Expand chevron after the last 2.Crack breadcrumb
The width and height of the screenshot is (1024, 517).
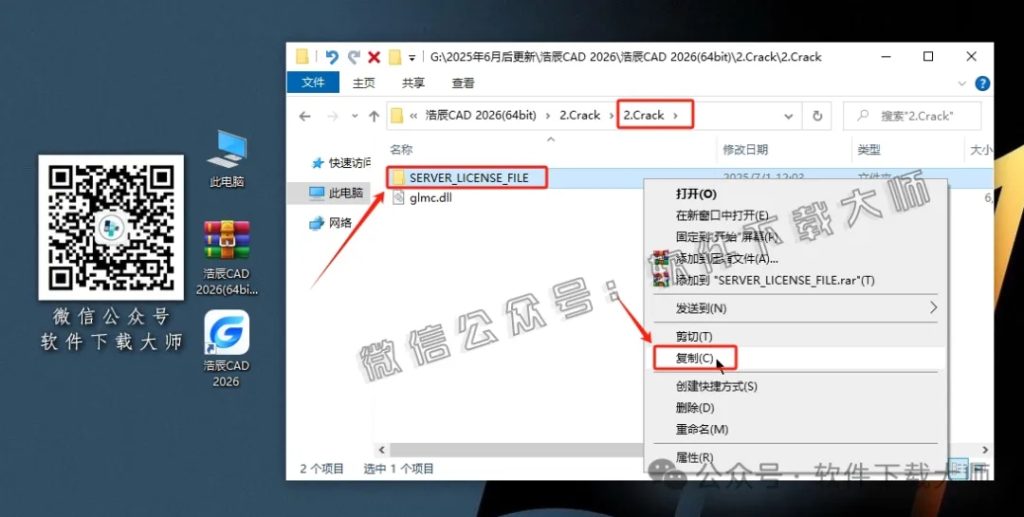coord(675,116)
